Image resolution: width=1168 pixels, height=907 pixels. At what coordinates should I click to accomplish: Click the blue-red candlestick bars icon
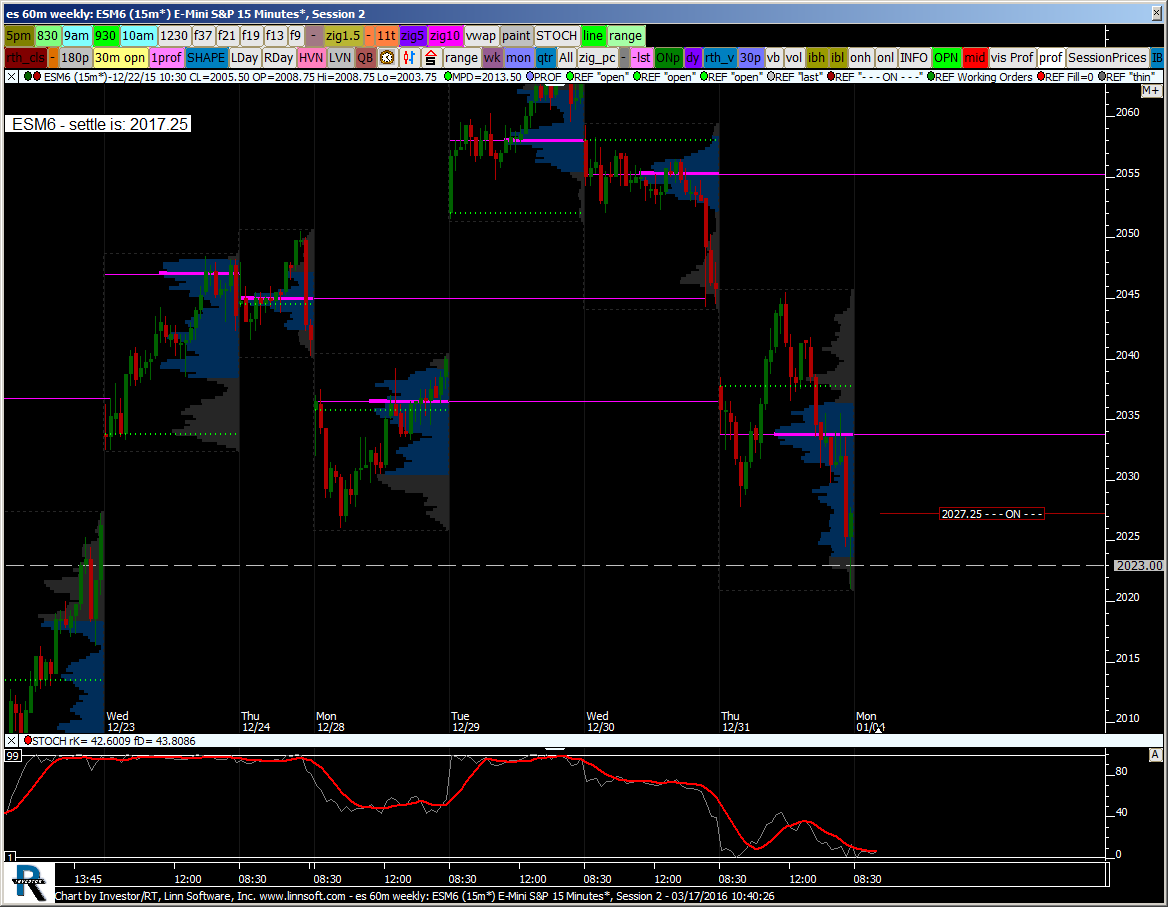(408, 58)
